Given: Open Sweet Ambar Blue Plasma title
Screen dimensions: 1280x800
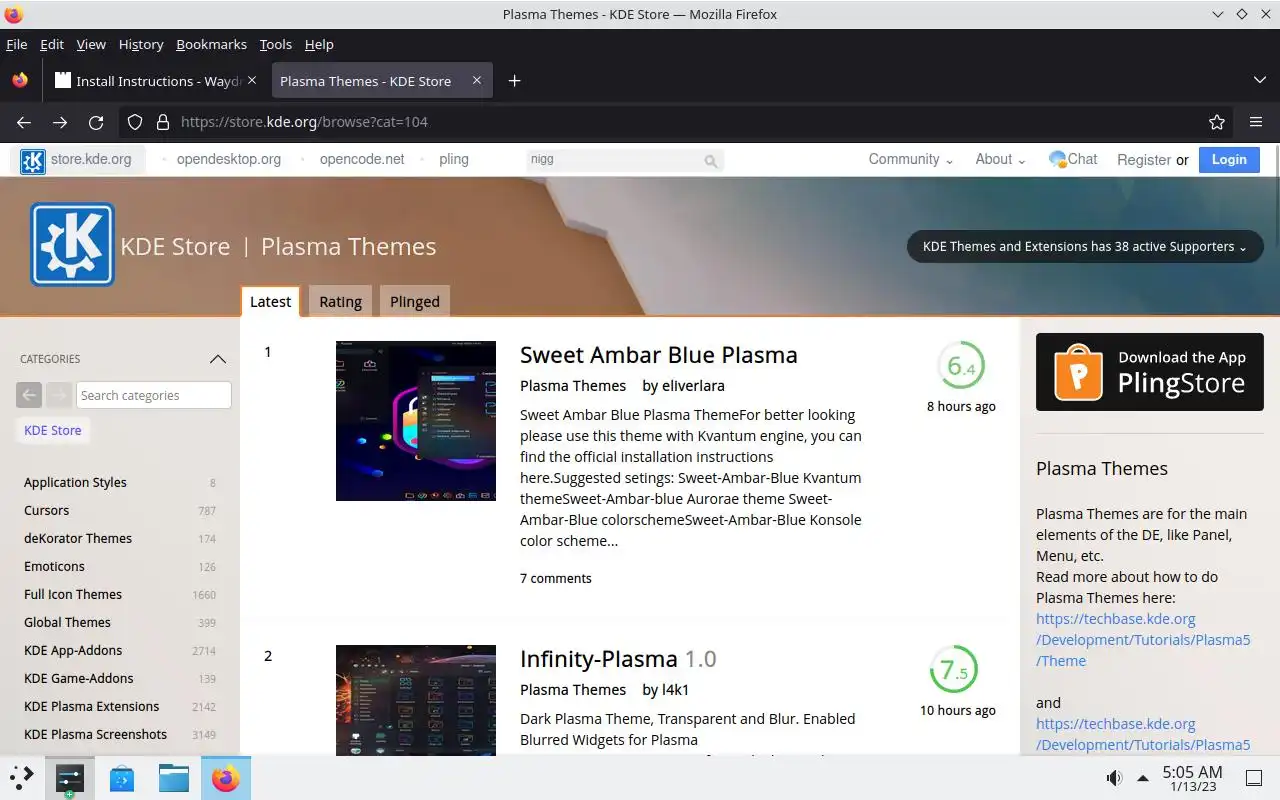Looking at the screenshot, I should pos(659,355).
